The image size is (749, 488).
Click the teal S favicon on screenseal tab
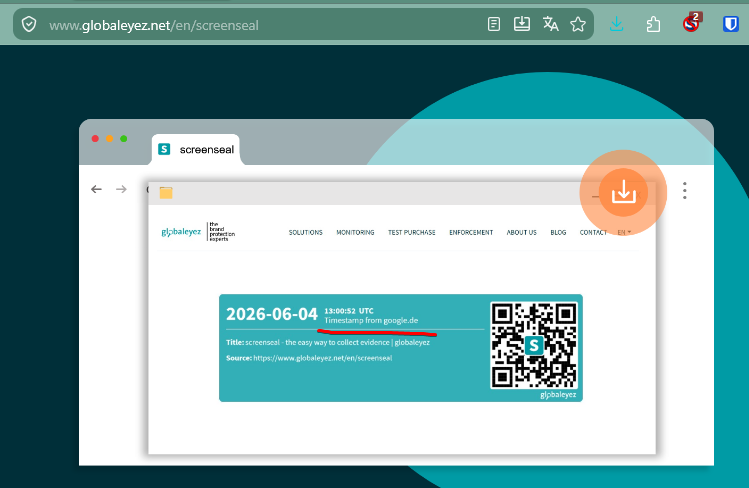(164, 149)
